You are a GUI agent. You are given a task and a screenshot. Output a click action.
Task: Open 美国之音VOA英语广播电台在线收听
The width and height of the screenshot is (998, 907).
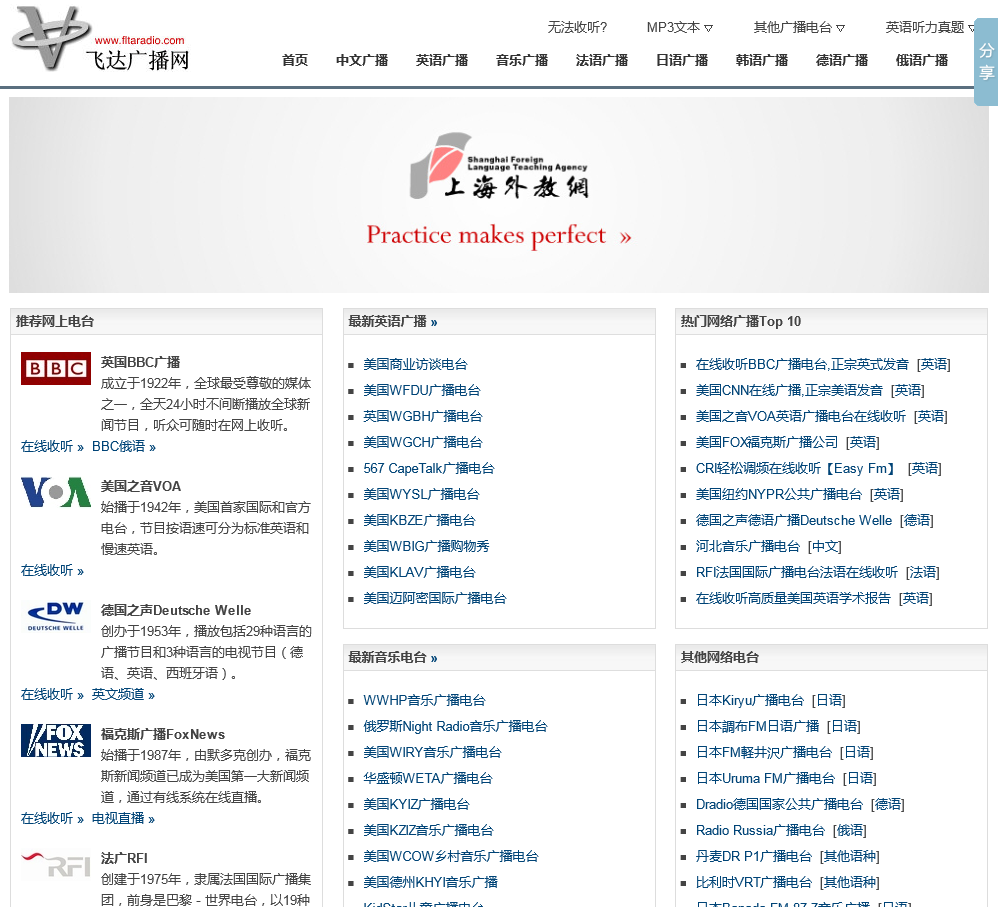801,417
